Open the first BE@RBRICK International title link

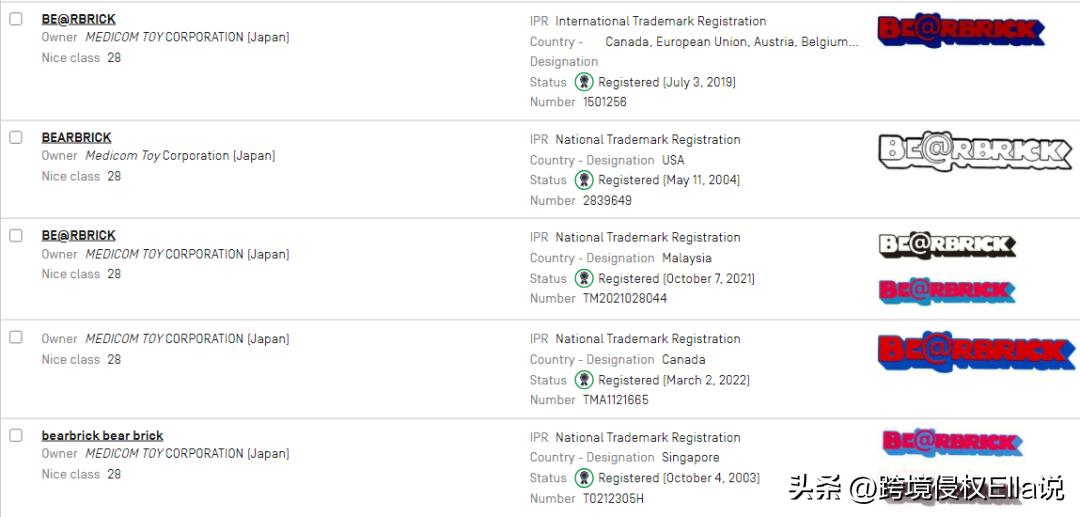point(78,19)
